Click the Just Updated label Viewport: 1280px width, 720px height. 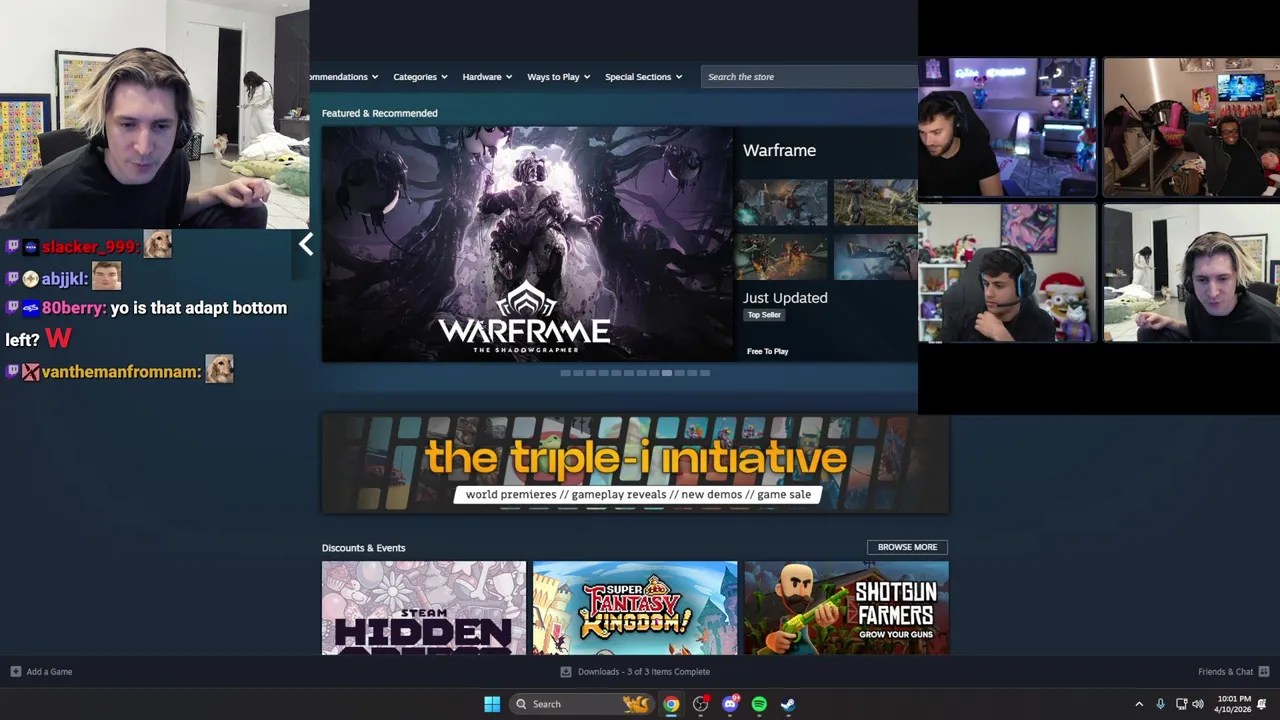point(785,298)
